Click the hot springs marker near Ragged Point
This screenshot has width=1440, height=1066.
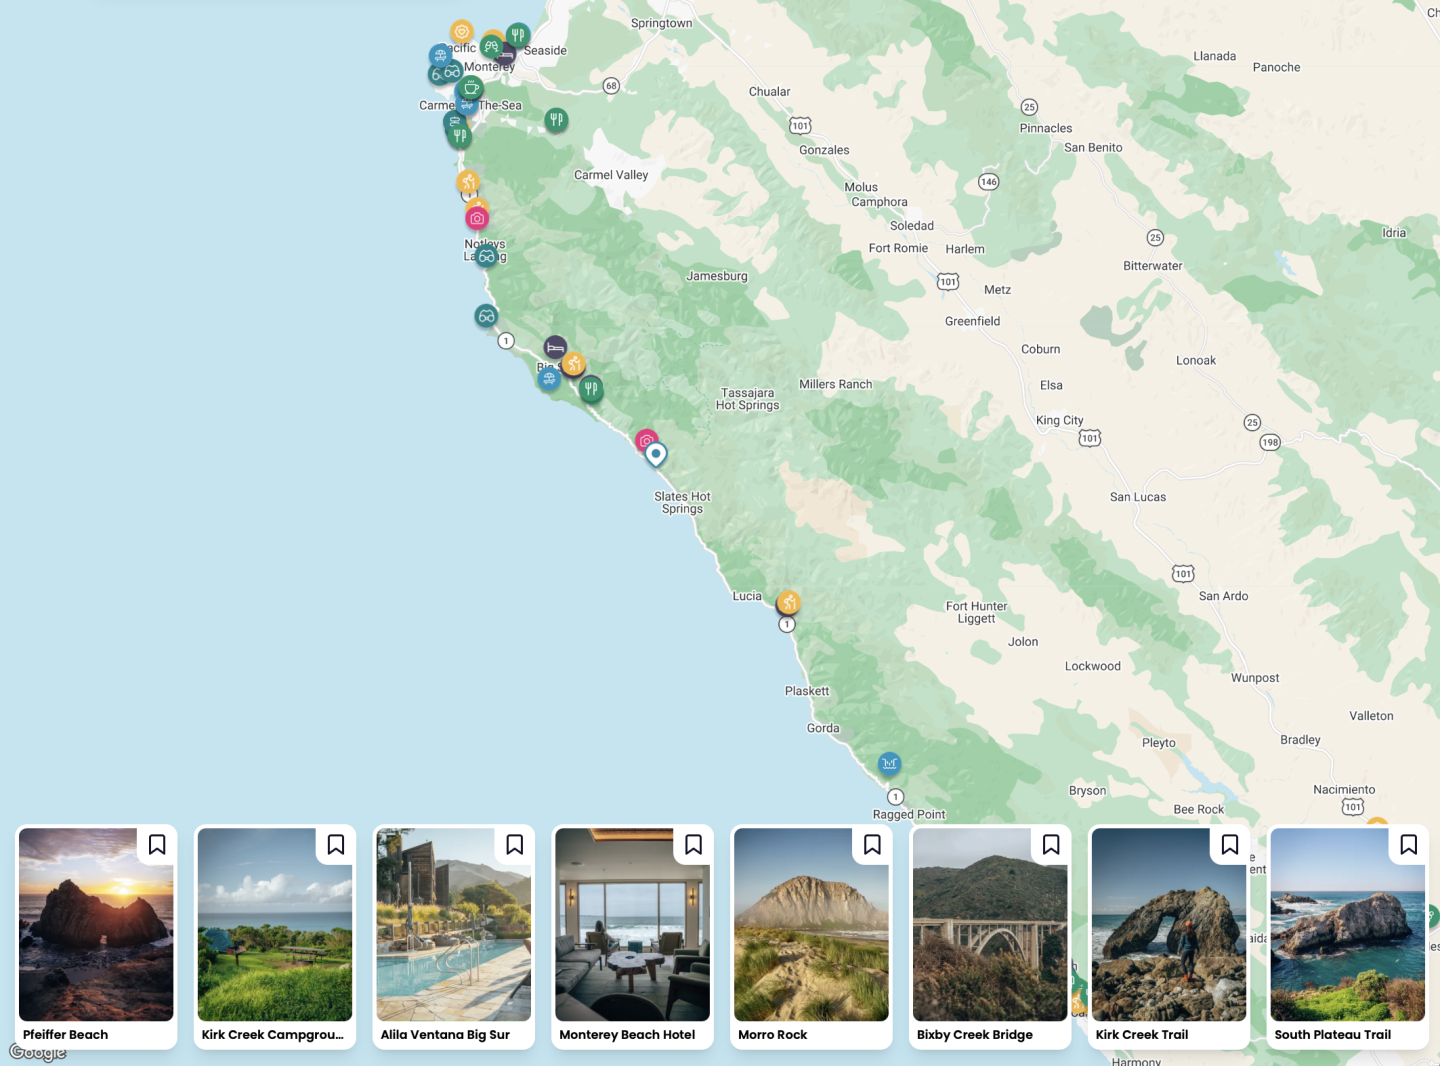click(889, 763)
